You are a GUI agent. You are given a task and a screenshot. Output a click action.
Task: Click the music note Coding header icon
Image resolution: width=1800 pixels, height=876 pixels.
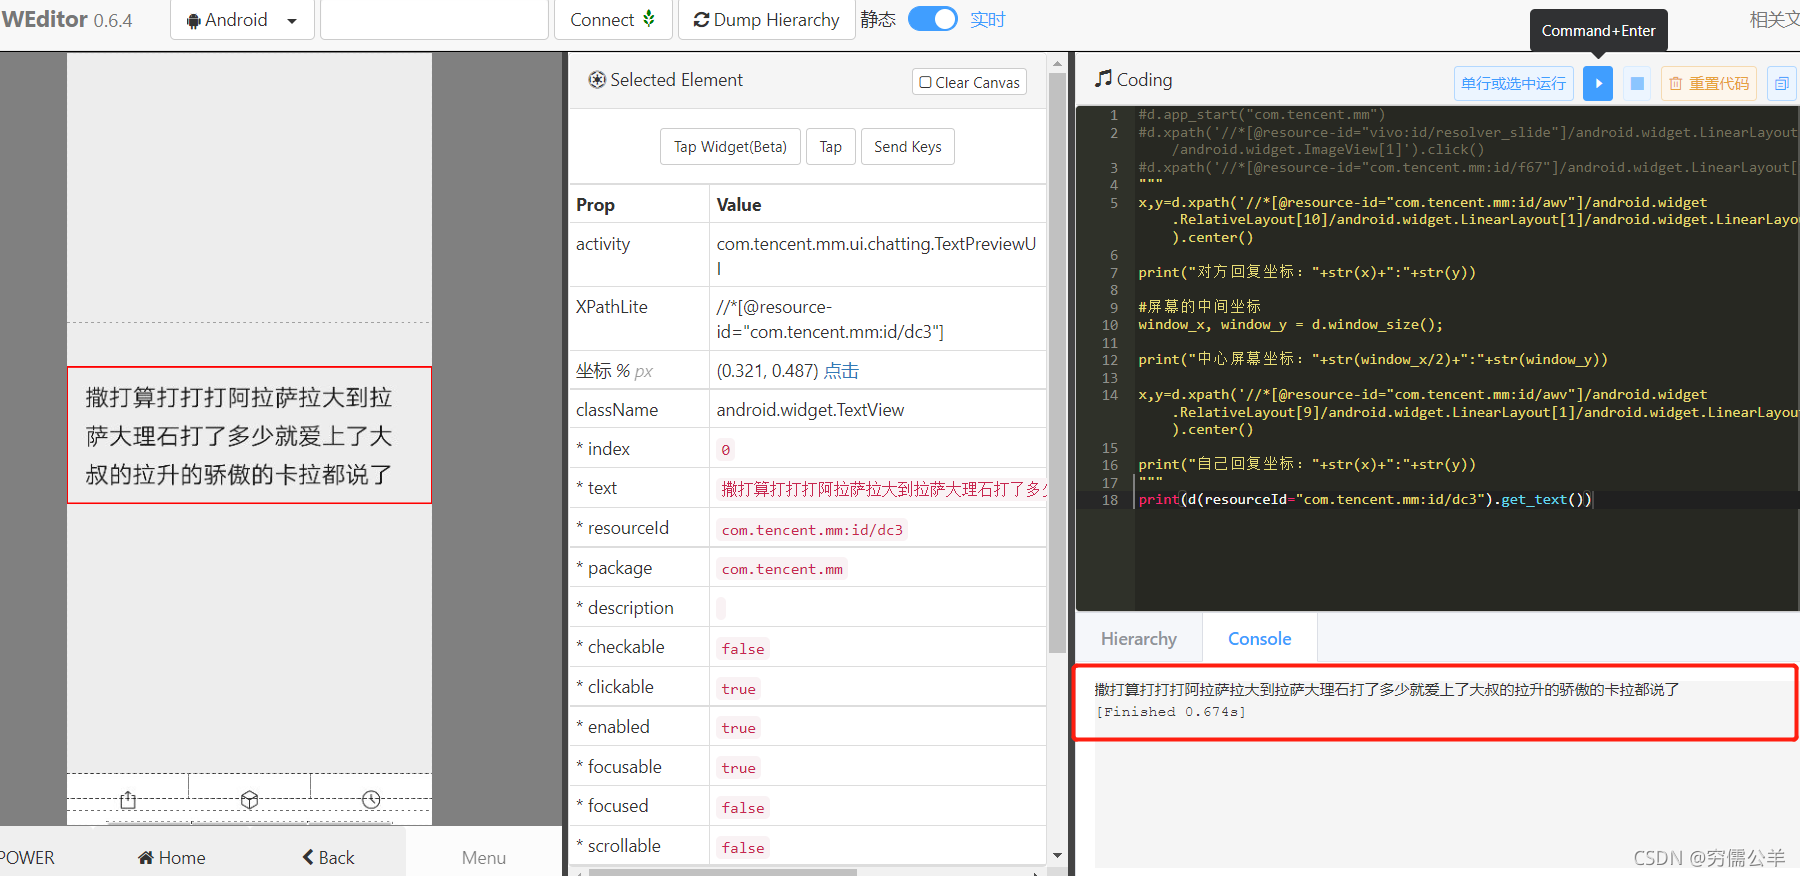point(1103,79)
